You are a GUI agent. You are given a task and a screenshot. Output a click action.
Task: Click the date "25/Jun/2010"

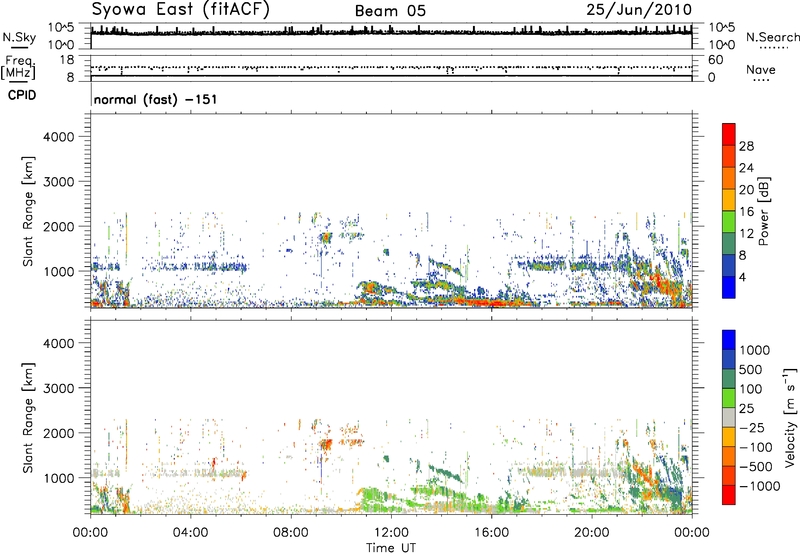point(639,10)
